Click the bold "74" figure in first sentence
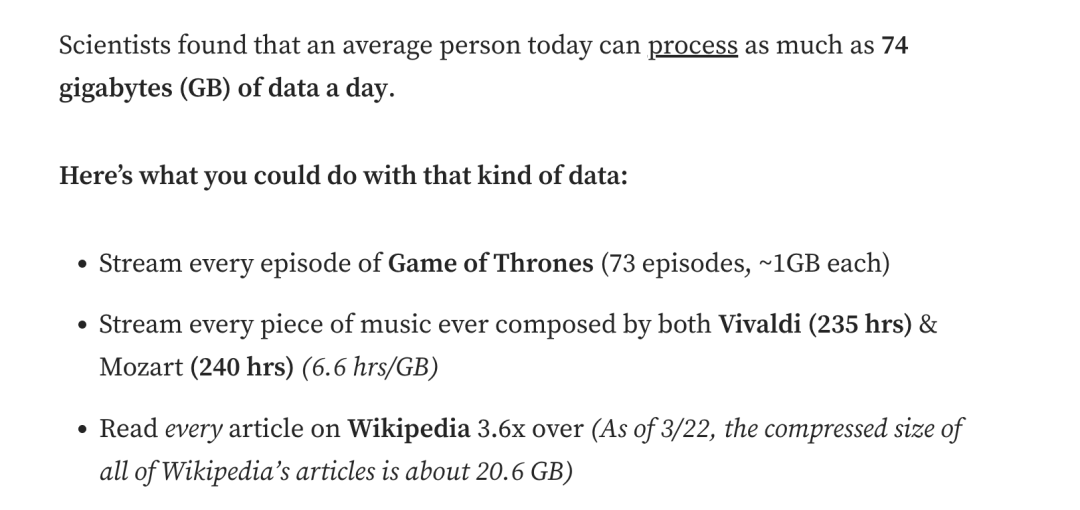This screenshot has width=1080, height=510. (x=895, y=45)
